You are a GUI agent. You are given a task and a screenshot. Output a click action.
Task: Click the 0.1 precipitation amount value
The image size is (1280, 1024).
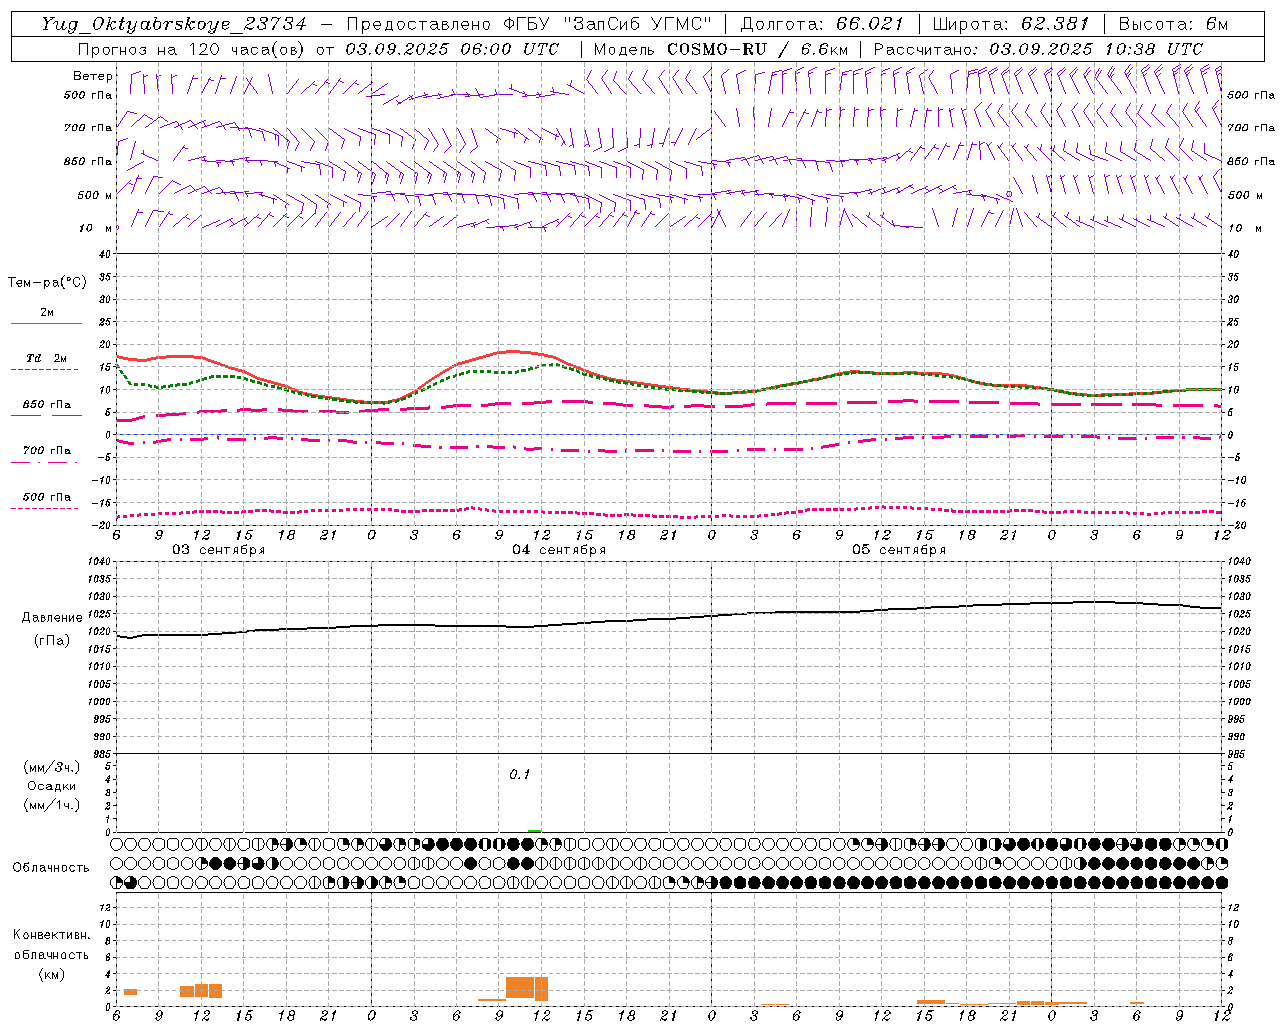(x=520, y=775)
